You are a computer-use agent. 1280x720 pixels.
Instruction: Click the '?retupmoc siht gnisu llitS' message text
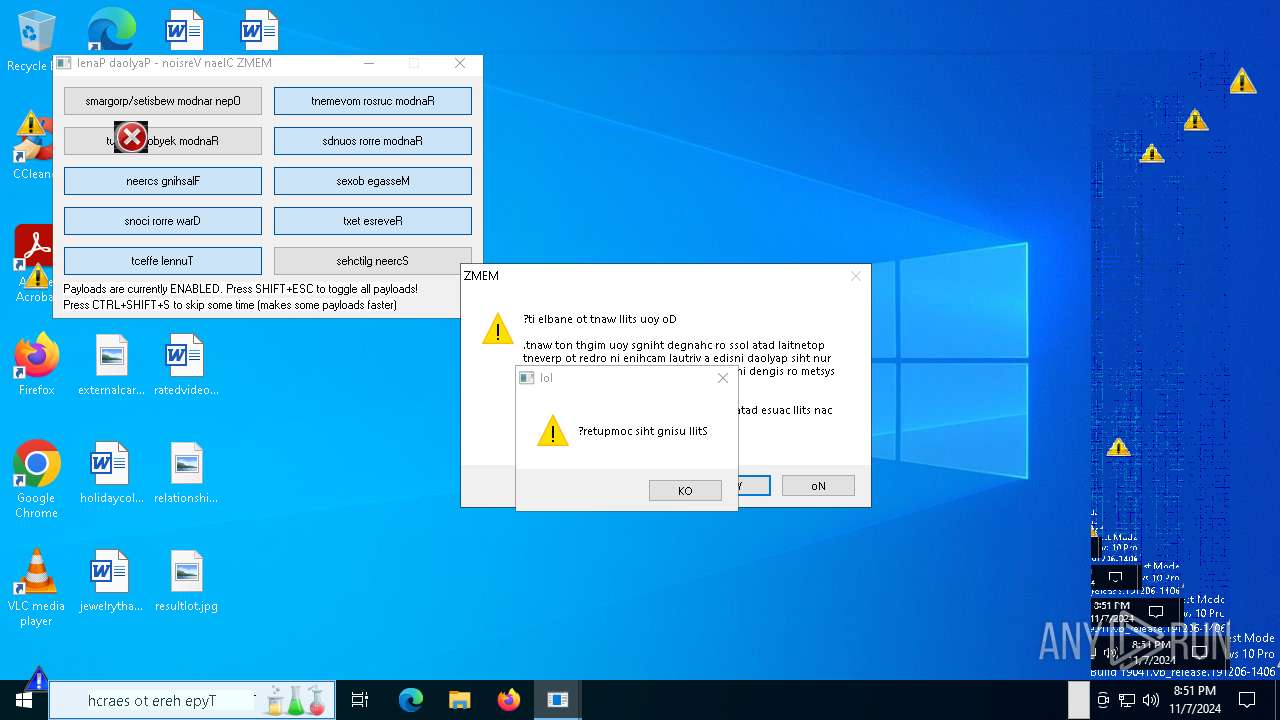643,431
